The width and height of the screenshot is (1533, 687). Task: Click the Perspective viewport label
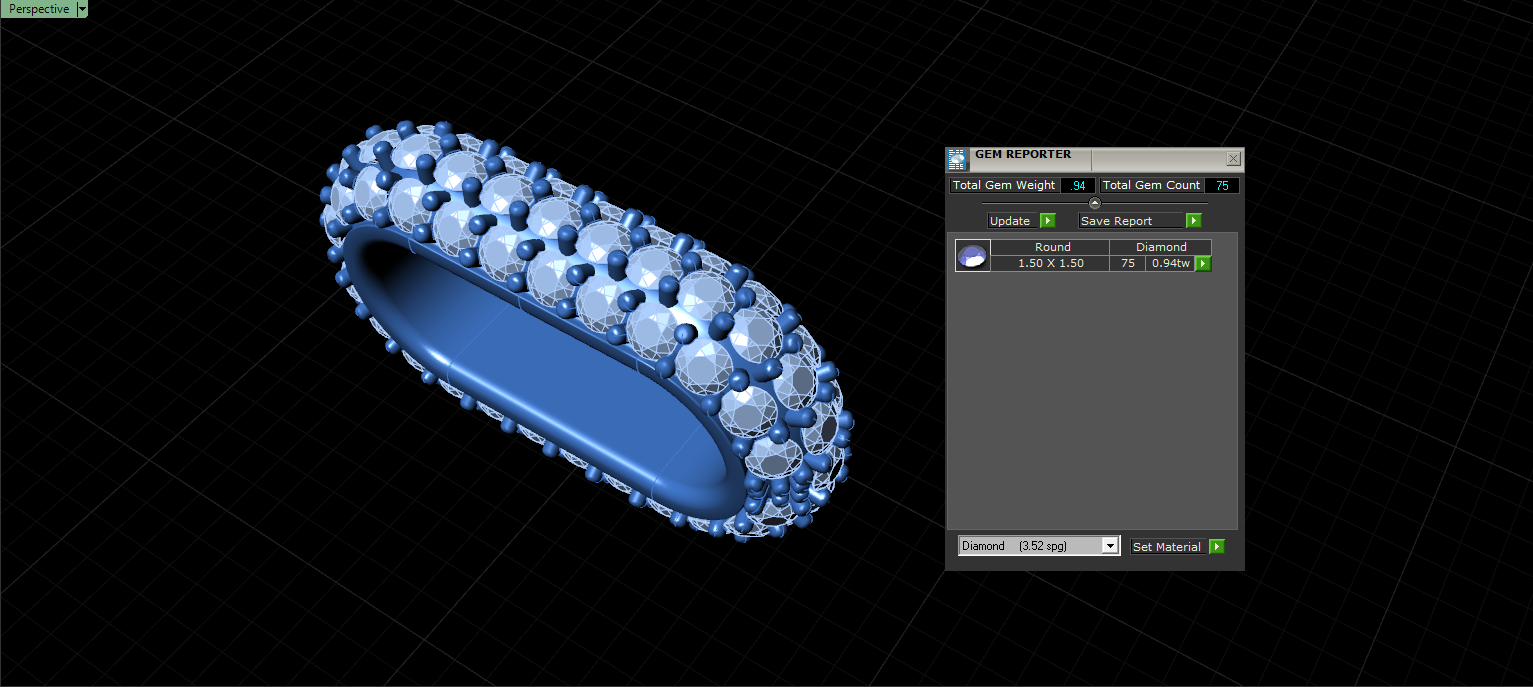click(x=39, y=9)
